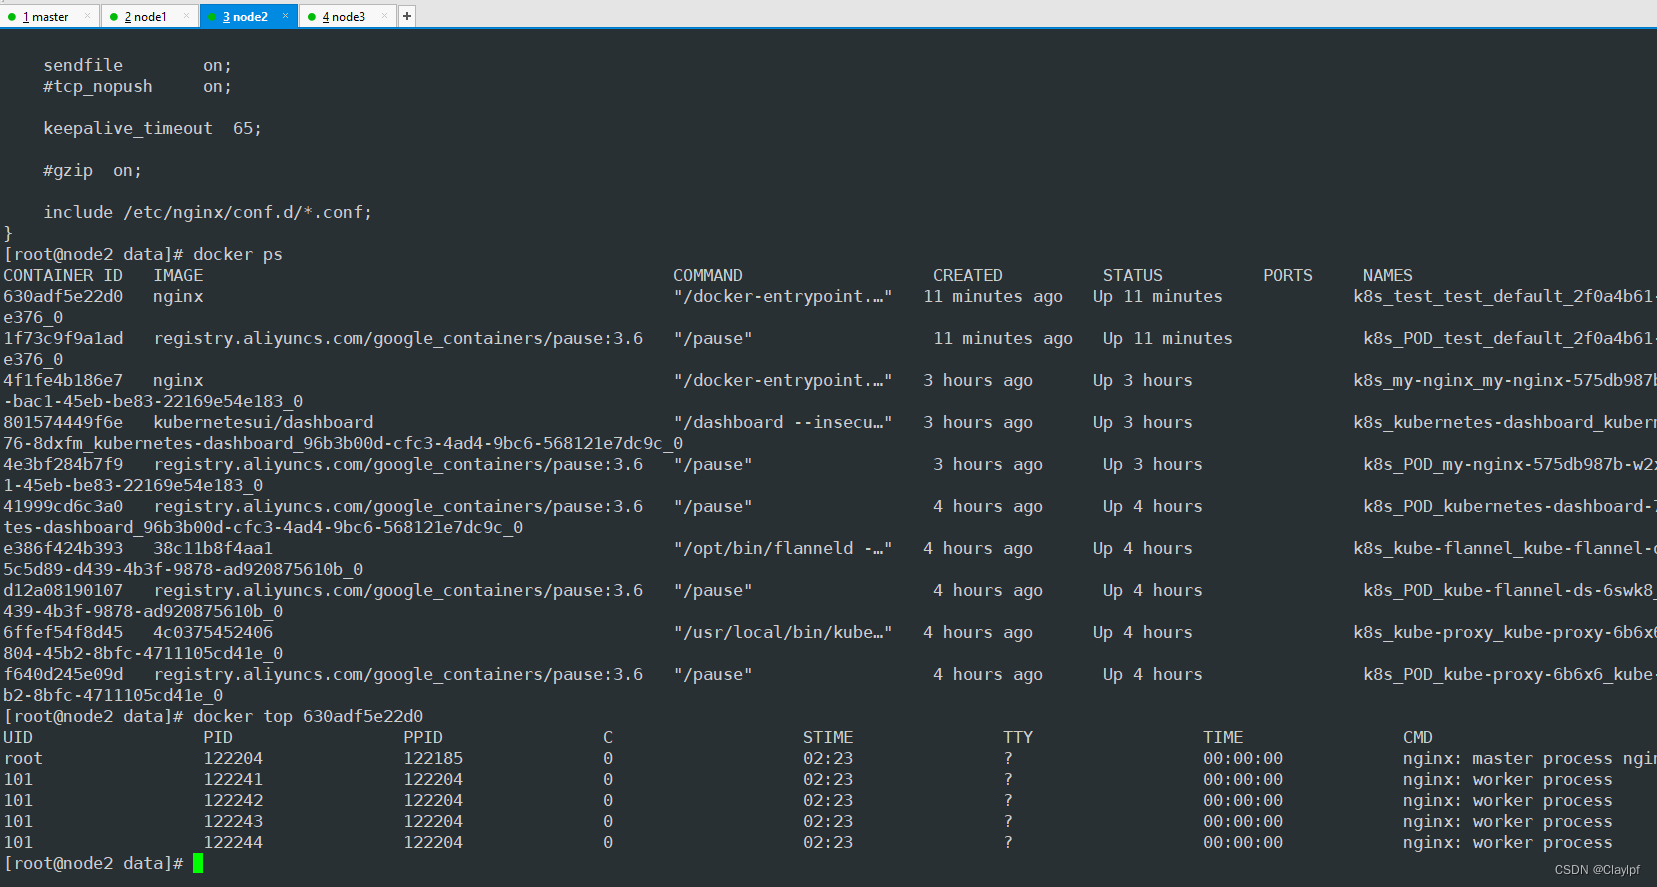
Task: Click 'keepalive_timeout 65;' config line
Action: coord(152,128)
